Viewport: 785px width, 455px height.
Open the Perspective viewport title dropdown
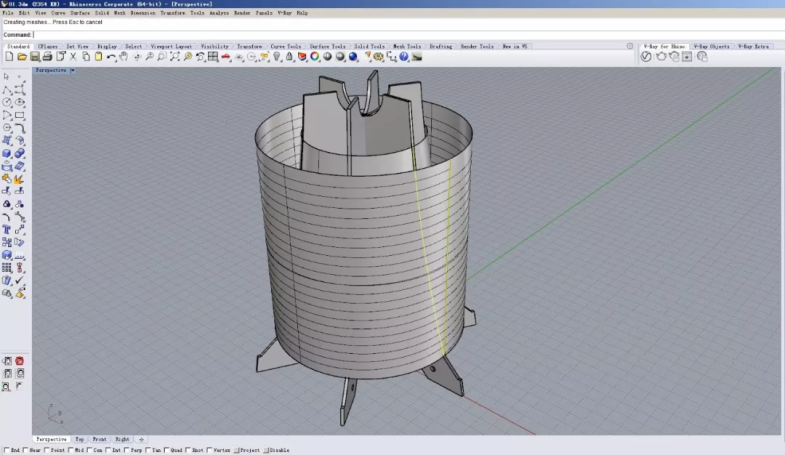pos(73,71)
